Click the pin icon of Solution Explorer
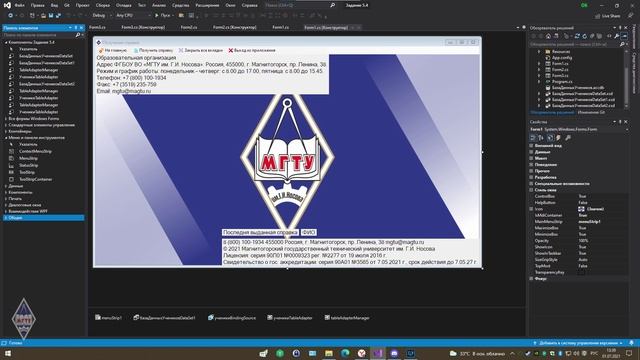 pyautogui.click(x=620, y=28)
